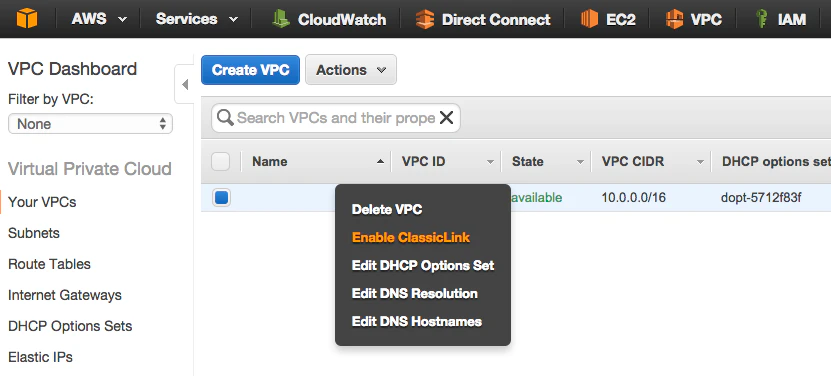Screen dimensions: 831x376
Task: Focus the Search VPCs and their properties field
Action: 336,118
